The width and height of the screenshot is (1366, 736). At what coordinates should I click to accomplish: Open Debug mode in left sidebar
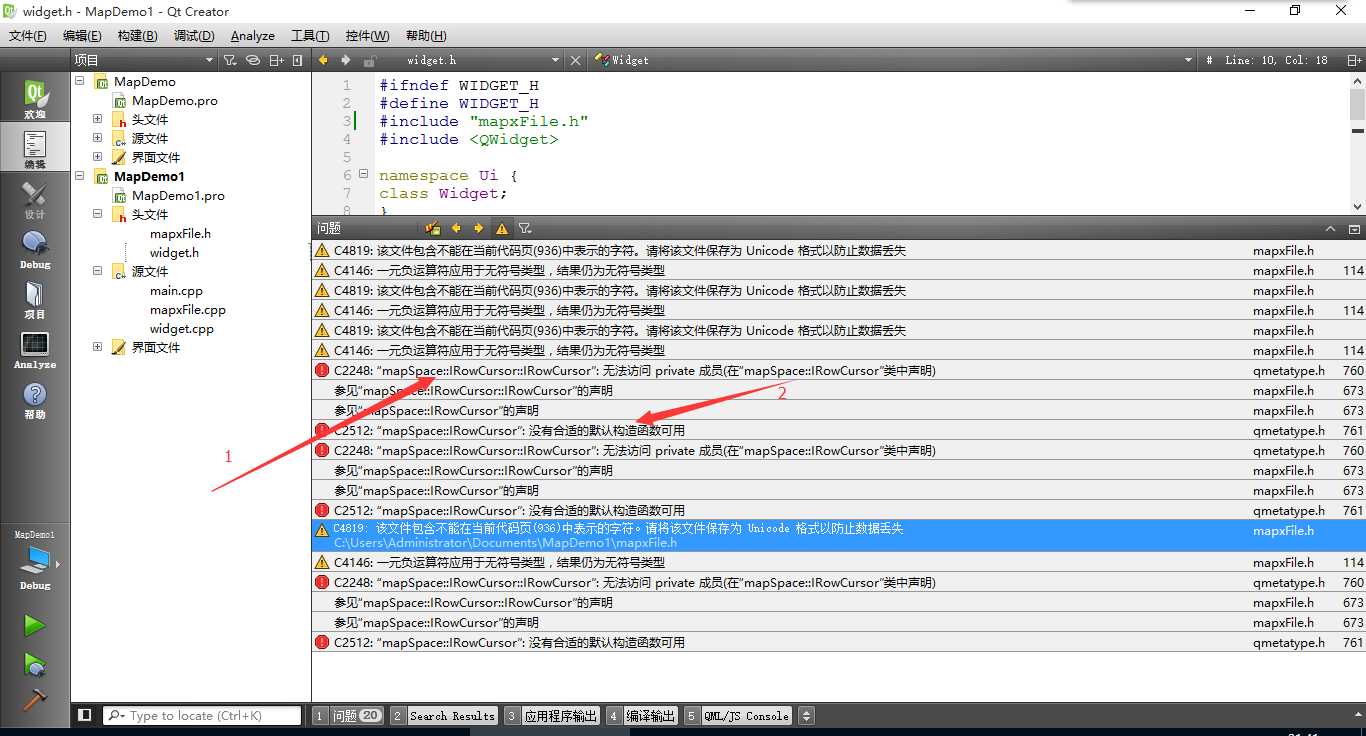[35, 250]
